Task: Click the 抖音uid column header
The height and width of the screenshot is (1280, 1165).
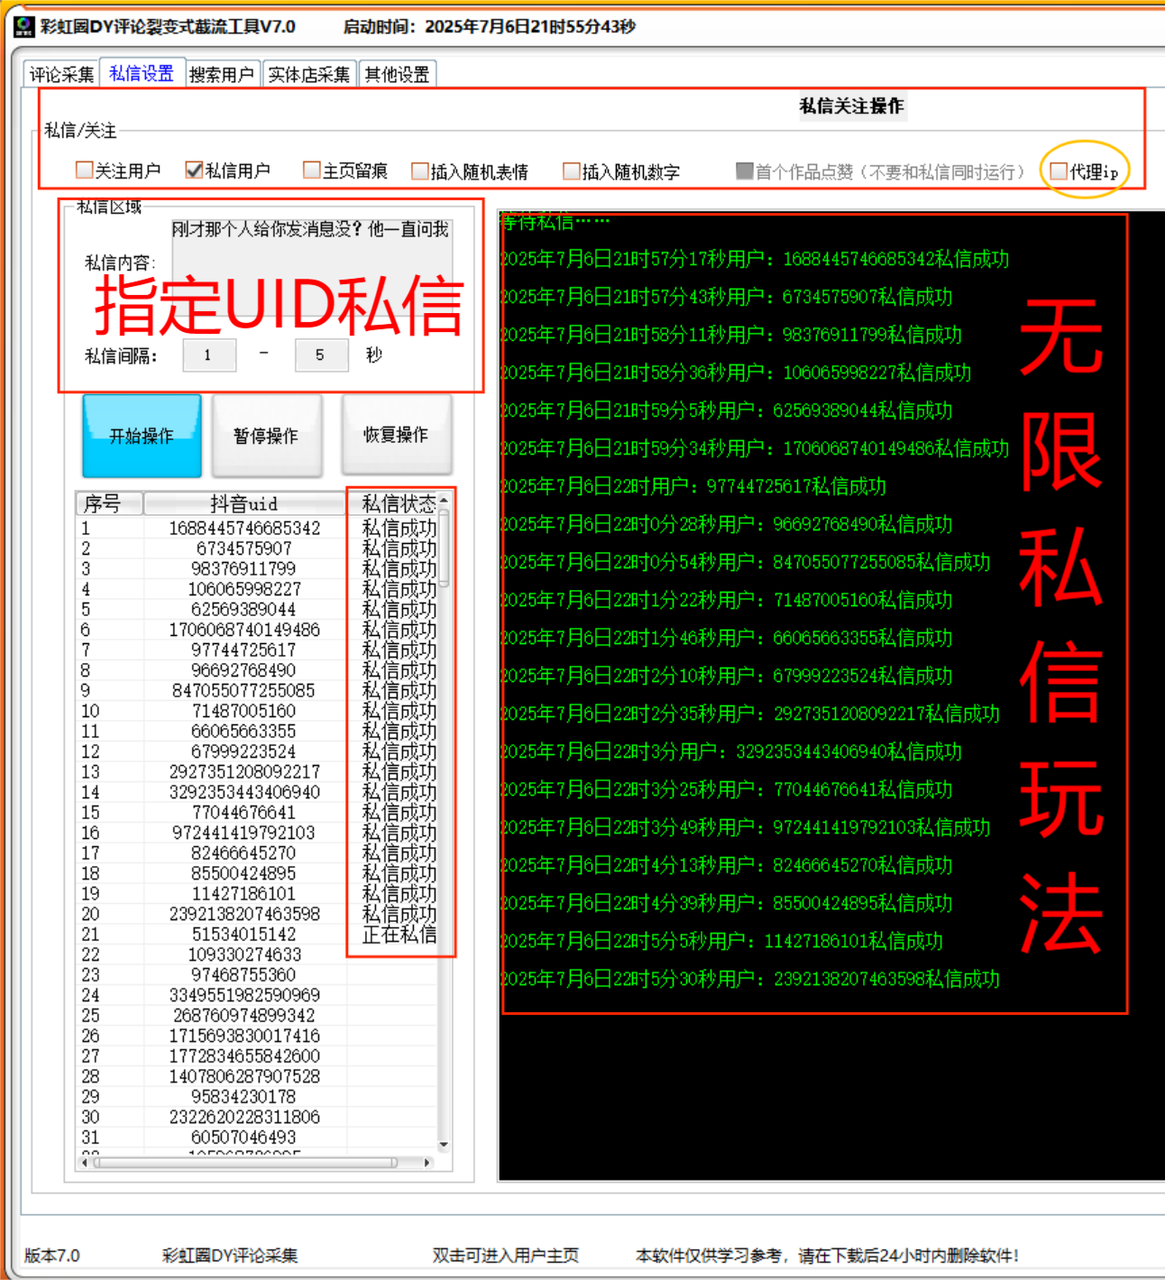Action: 244,503
